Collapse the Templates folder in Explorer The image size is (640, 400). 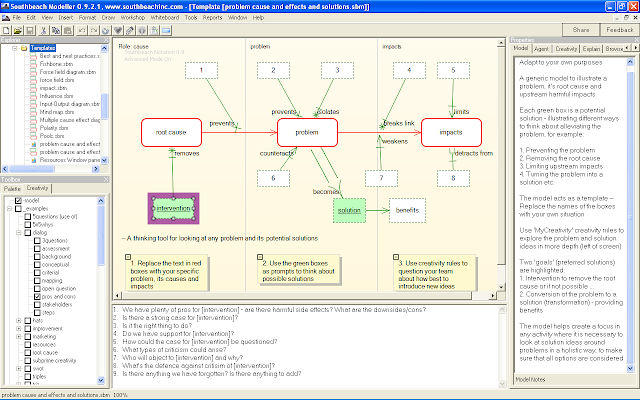point(15,48)
